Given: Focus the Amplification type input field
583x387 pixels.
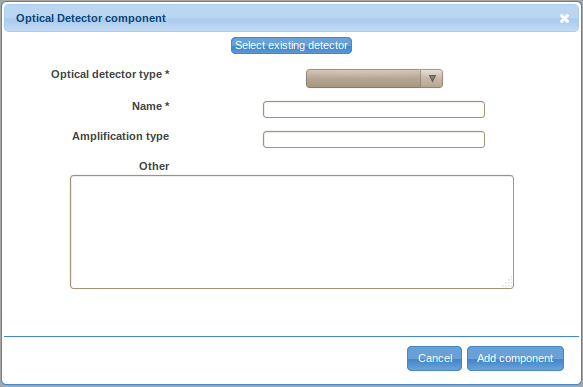Looking at the screenshot, I should point(374,139).
